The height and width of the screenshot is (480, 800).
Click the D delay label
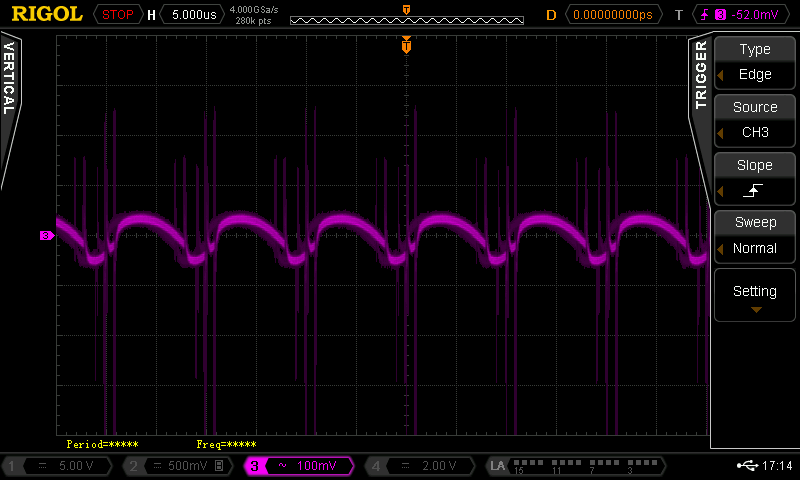coord(551,15)
